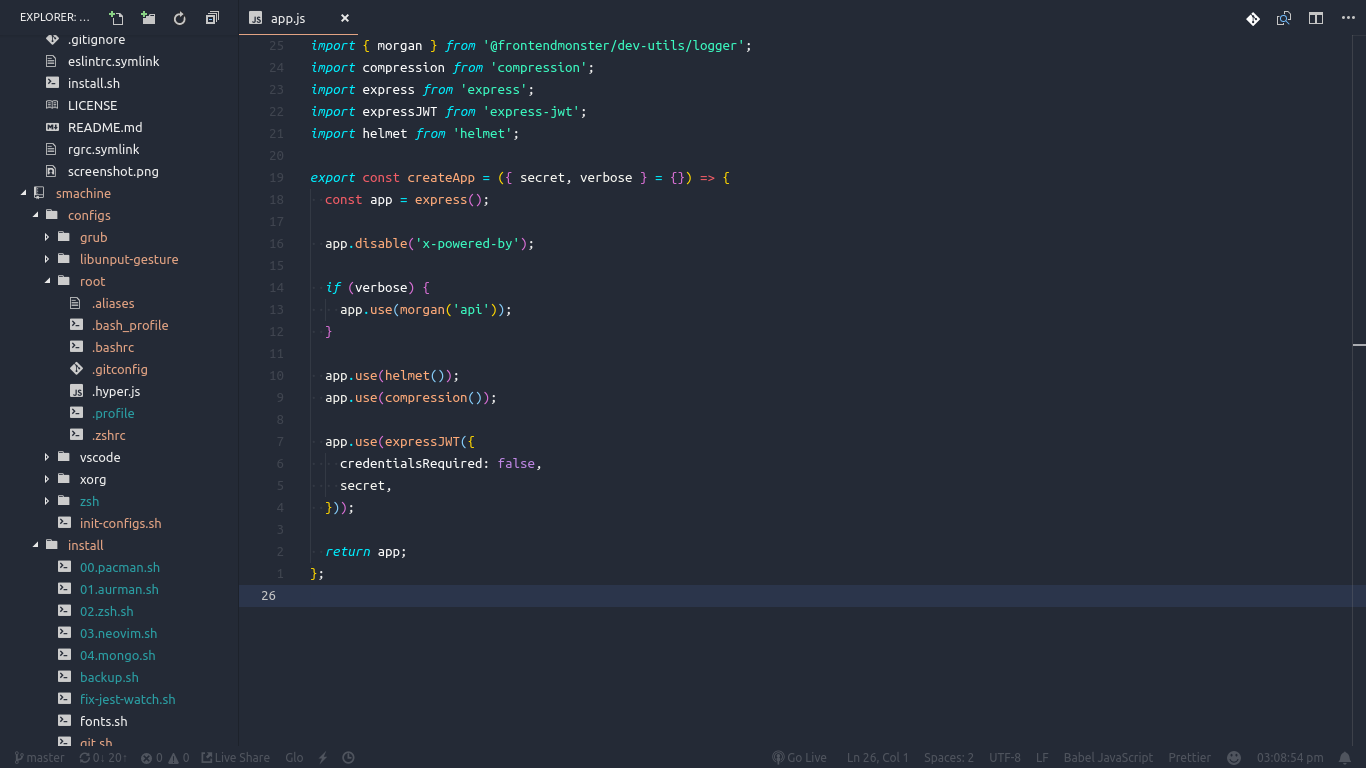The image size is (1366, 768).
Task: Open 04.mongo.sh script
Action: point(119,655)
